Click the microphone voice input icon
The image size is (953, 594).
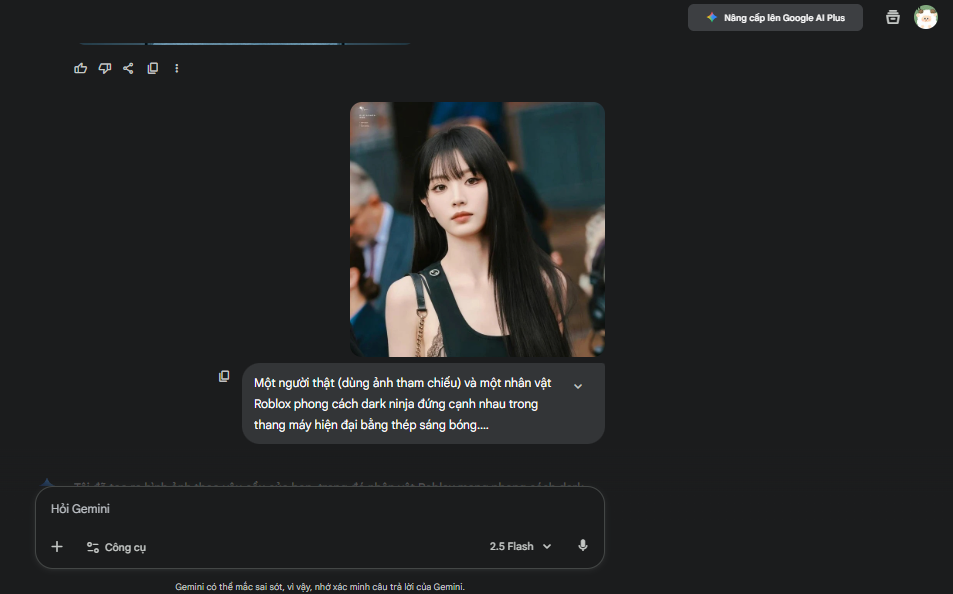(x=583, y=546)
